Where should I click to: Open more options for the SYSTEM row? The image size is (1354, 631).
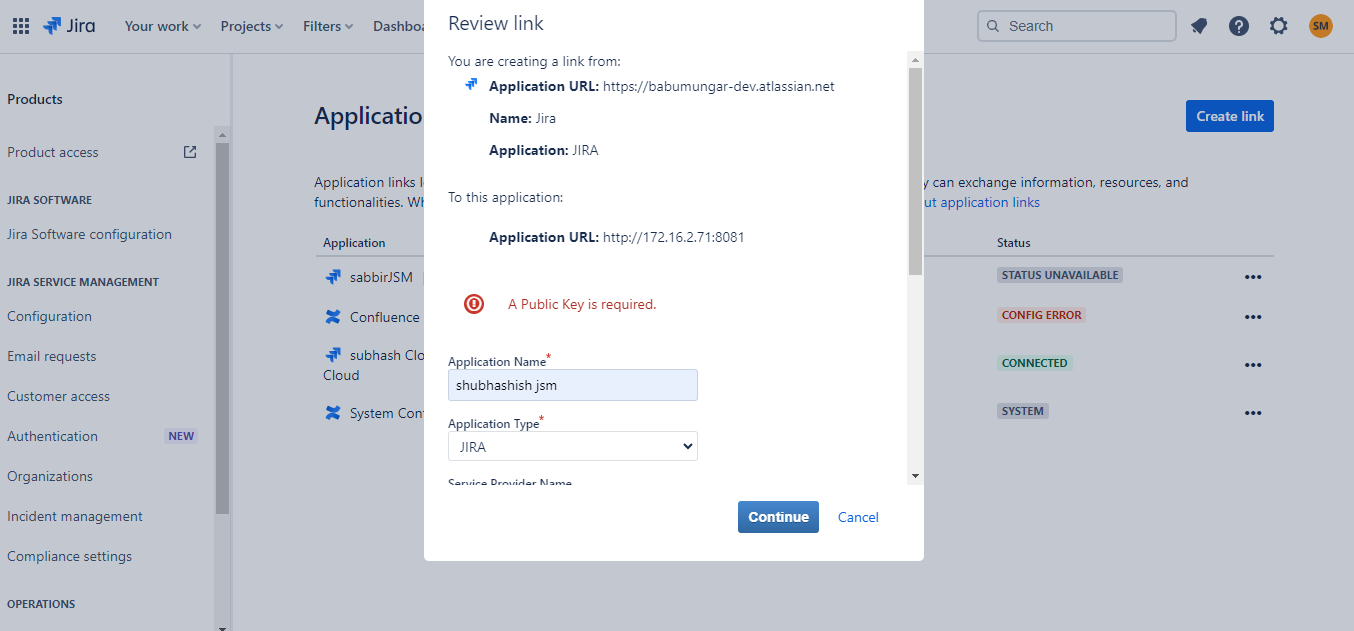coord(1253,412)
